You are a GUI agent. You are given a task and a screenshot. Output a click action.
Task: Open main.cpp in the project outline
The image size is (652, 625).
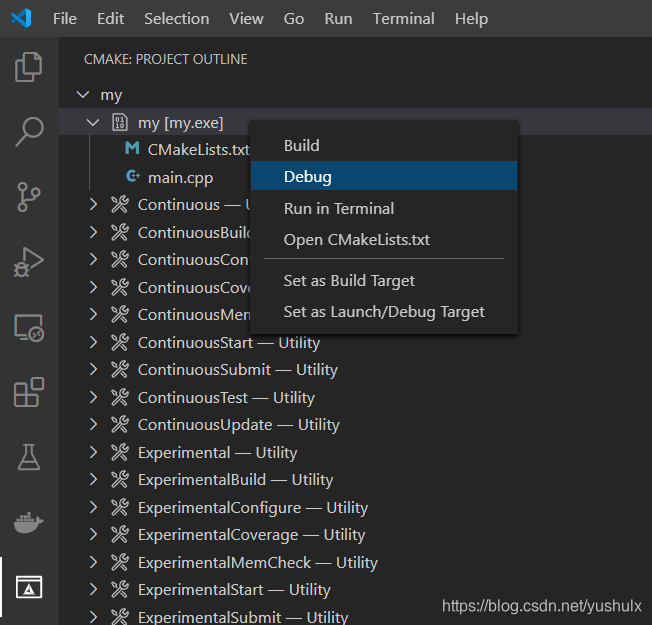click(x=180, y=178)
